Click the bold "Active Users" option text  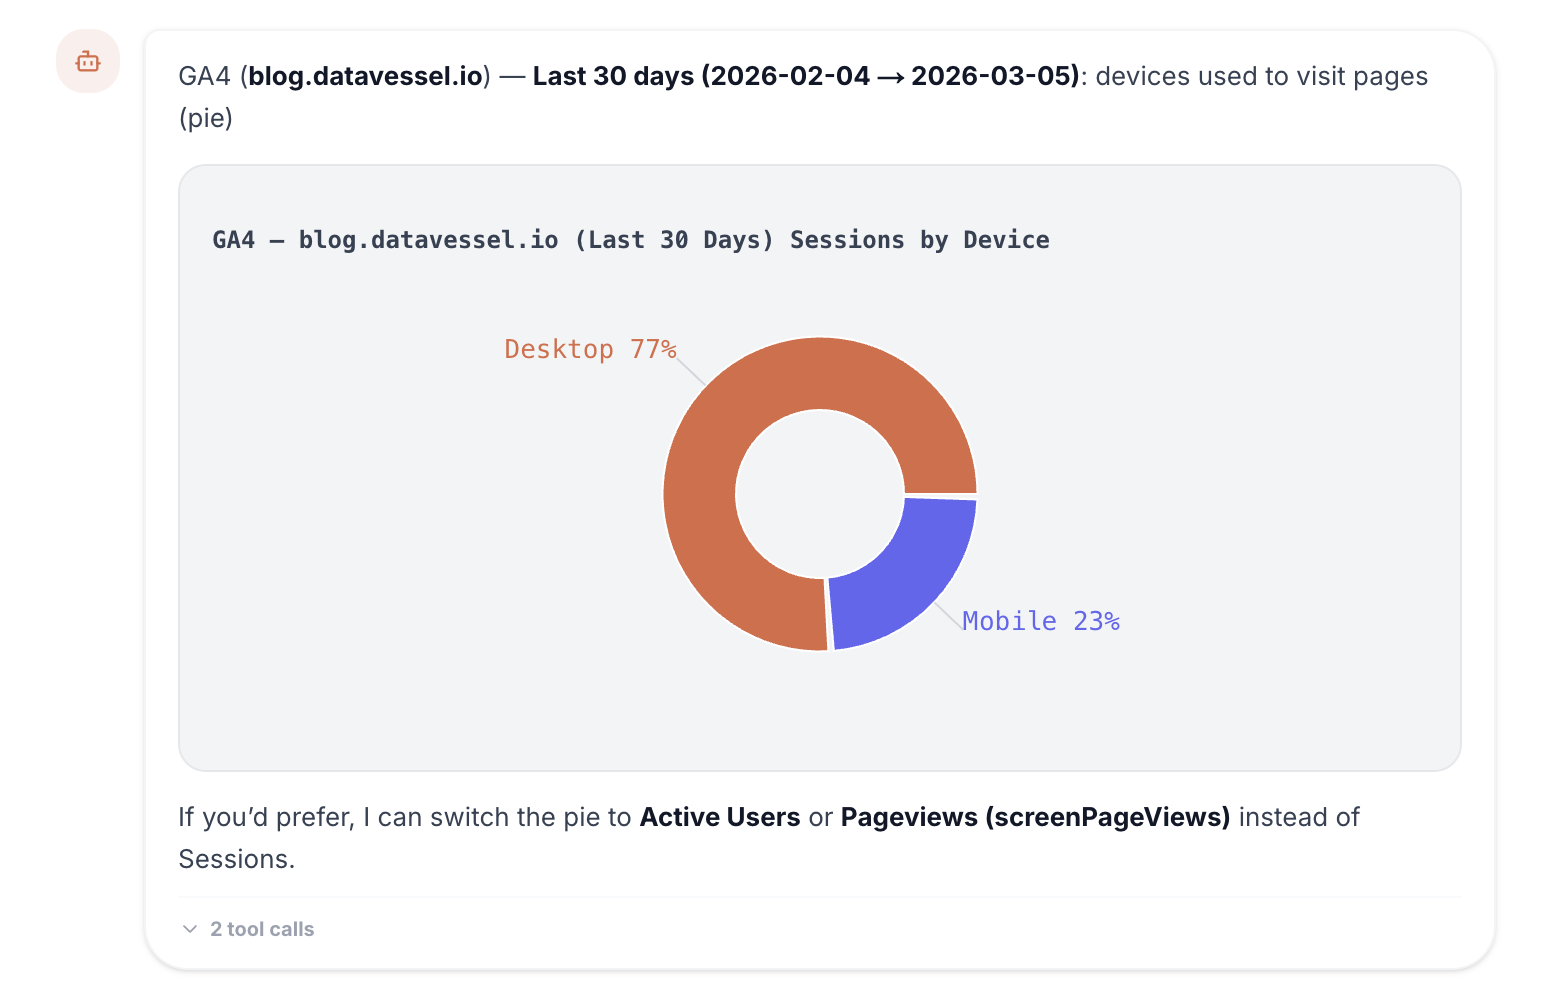pyautogui.click(x=719, y=817)
